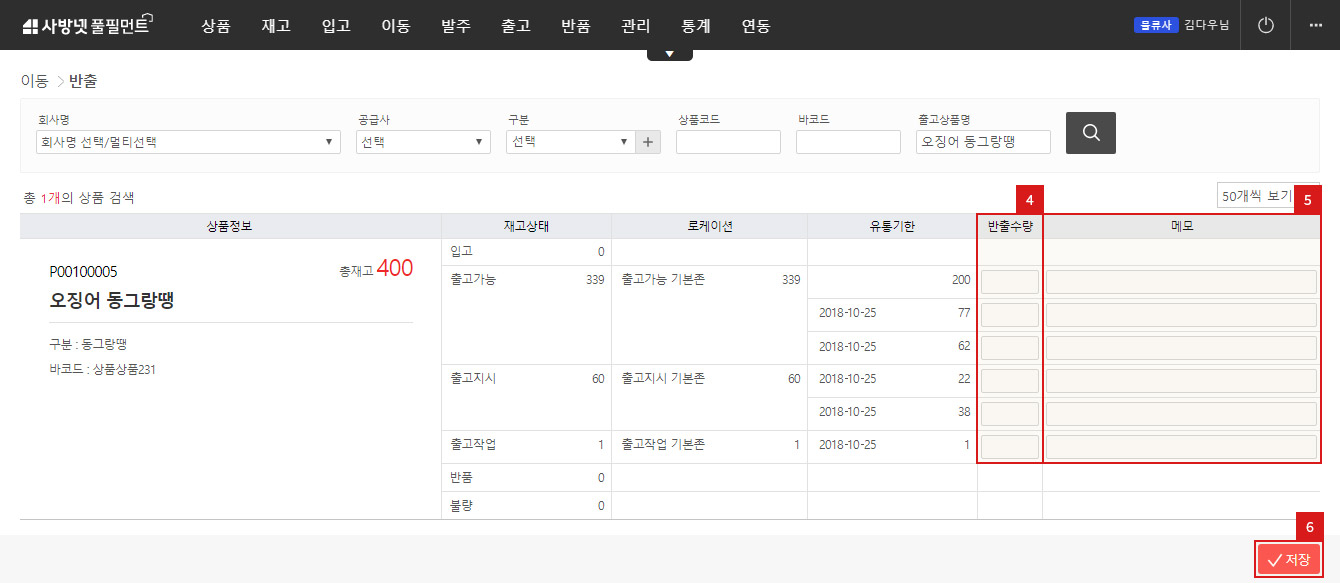
Task: Click 반출수량 field for the 200 quantity row
Action: [x=1009, y=282]
